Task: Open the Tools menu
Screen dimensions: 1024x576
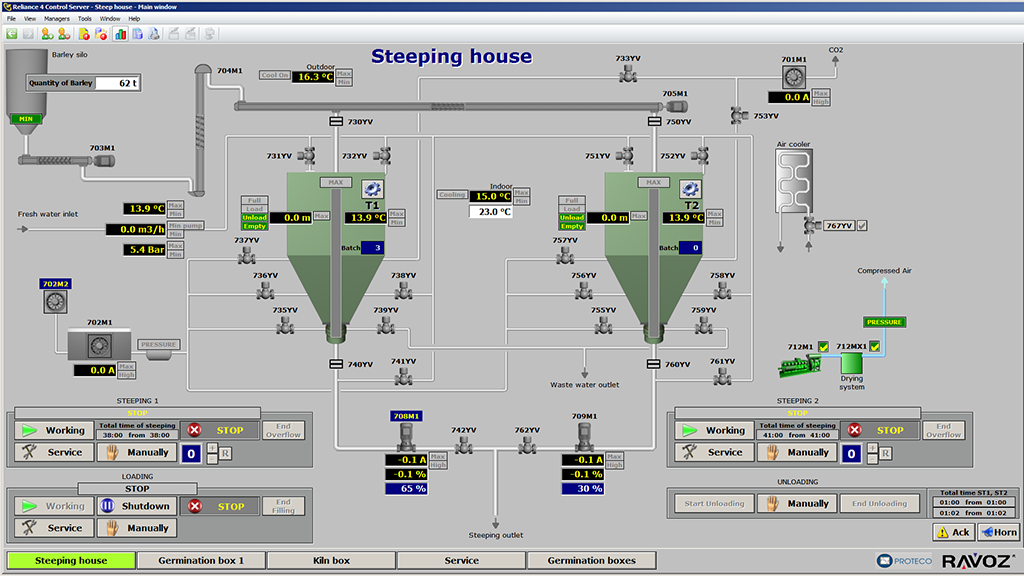Action: coord(85,19)
